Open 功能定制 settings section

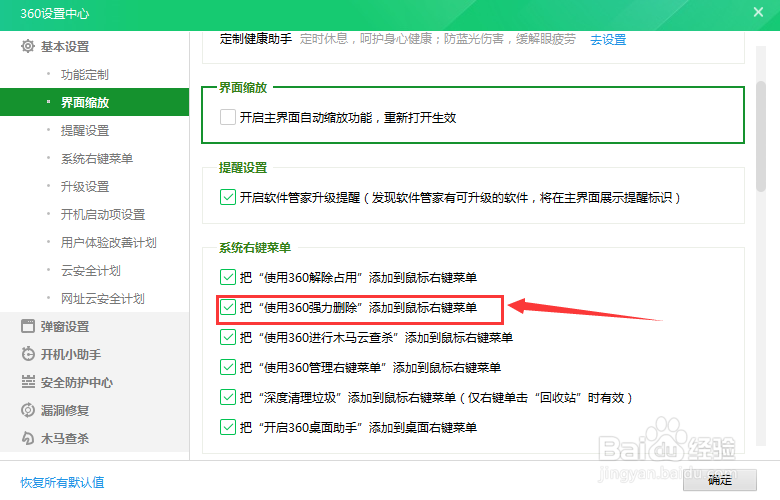tap(85, 75)
